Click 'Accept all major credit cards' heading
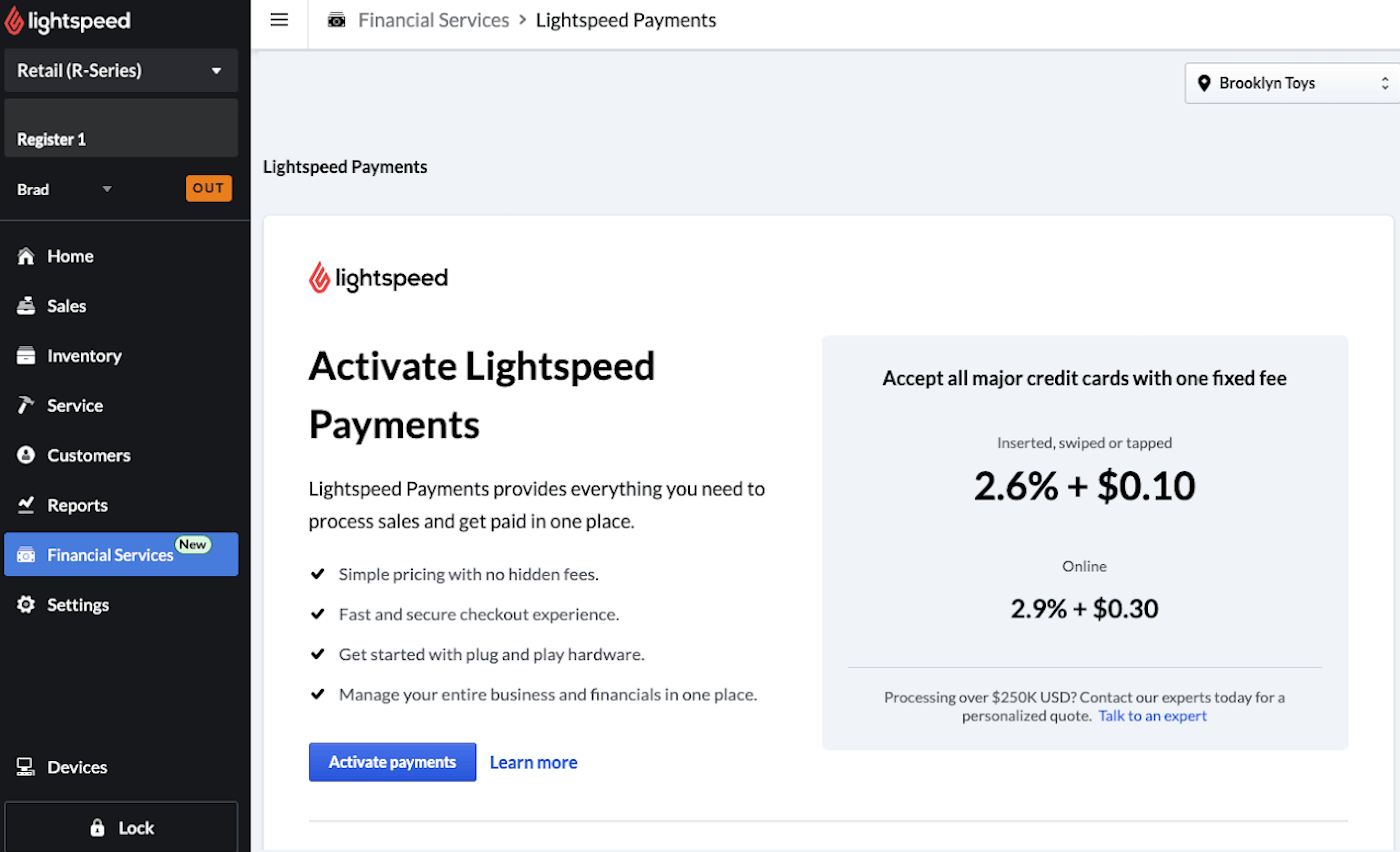The height and width of the screenshot is (852, 1400). (x=1085, y=378)
